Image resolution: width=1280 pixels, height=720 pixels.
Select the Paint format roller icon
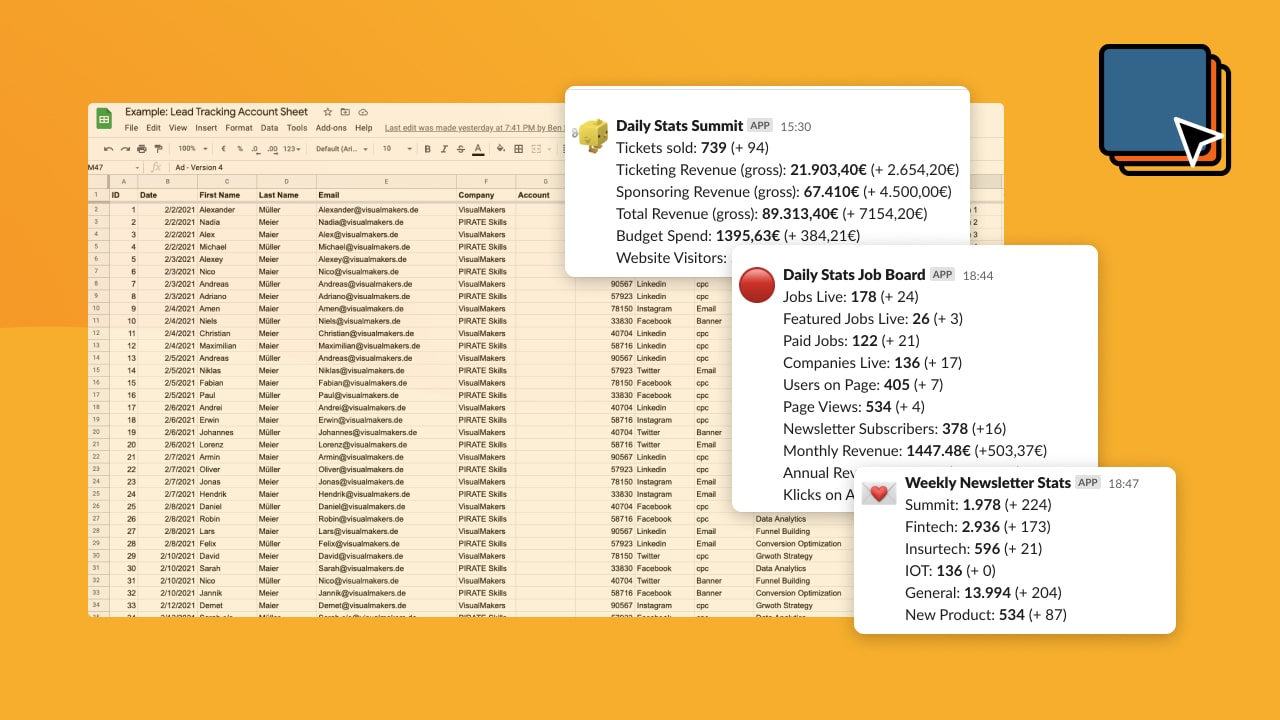[158, 149]
